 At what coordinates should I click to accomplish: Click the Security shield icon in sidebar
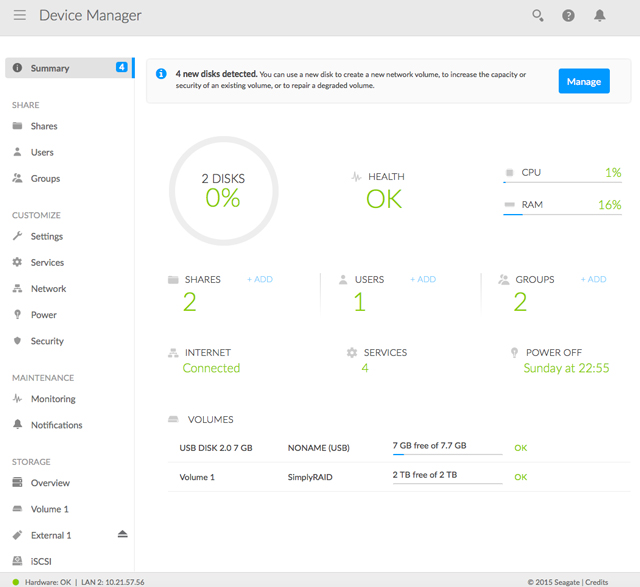tap(18, 341)
